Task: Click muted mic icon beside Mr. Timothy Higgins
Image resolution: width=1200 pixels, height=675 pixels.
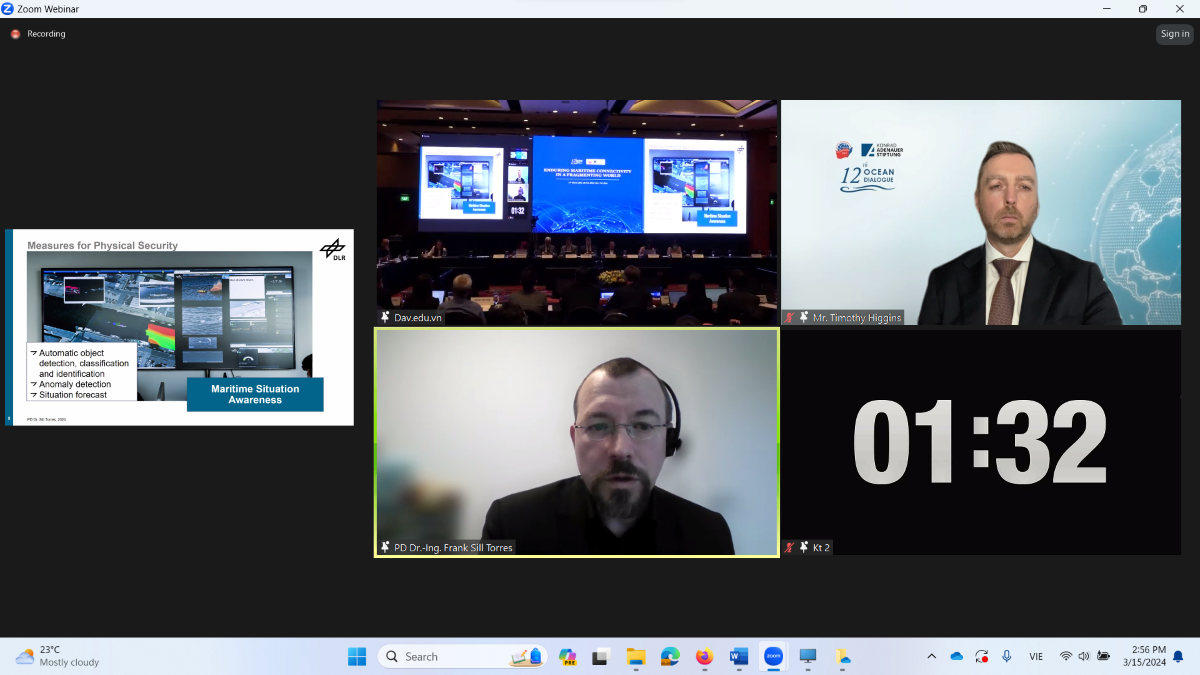Action: click(x=790, y=318)
